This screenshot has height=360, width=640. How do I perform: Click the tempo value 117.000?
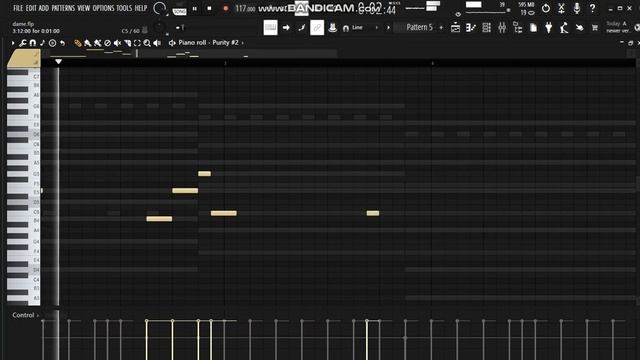[245, 9]
